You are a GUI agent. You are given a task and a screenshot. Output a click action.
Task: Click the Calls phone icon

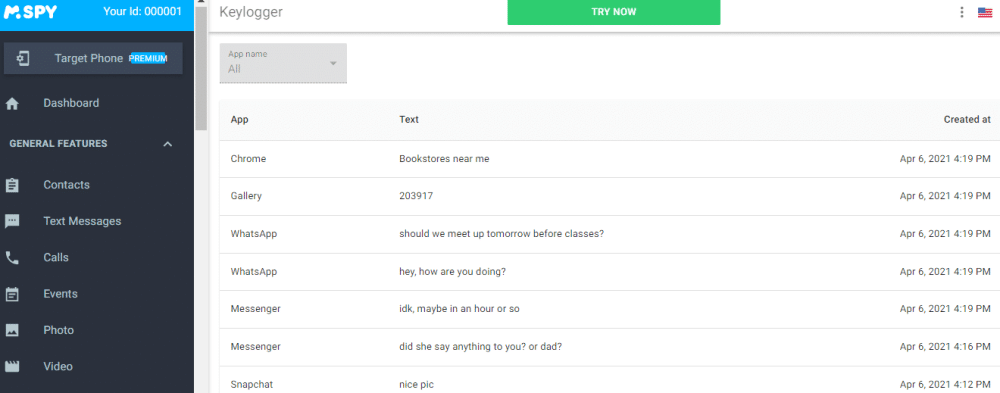[11, 258]
